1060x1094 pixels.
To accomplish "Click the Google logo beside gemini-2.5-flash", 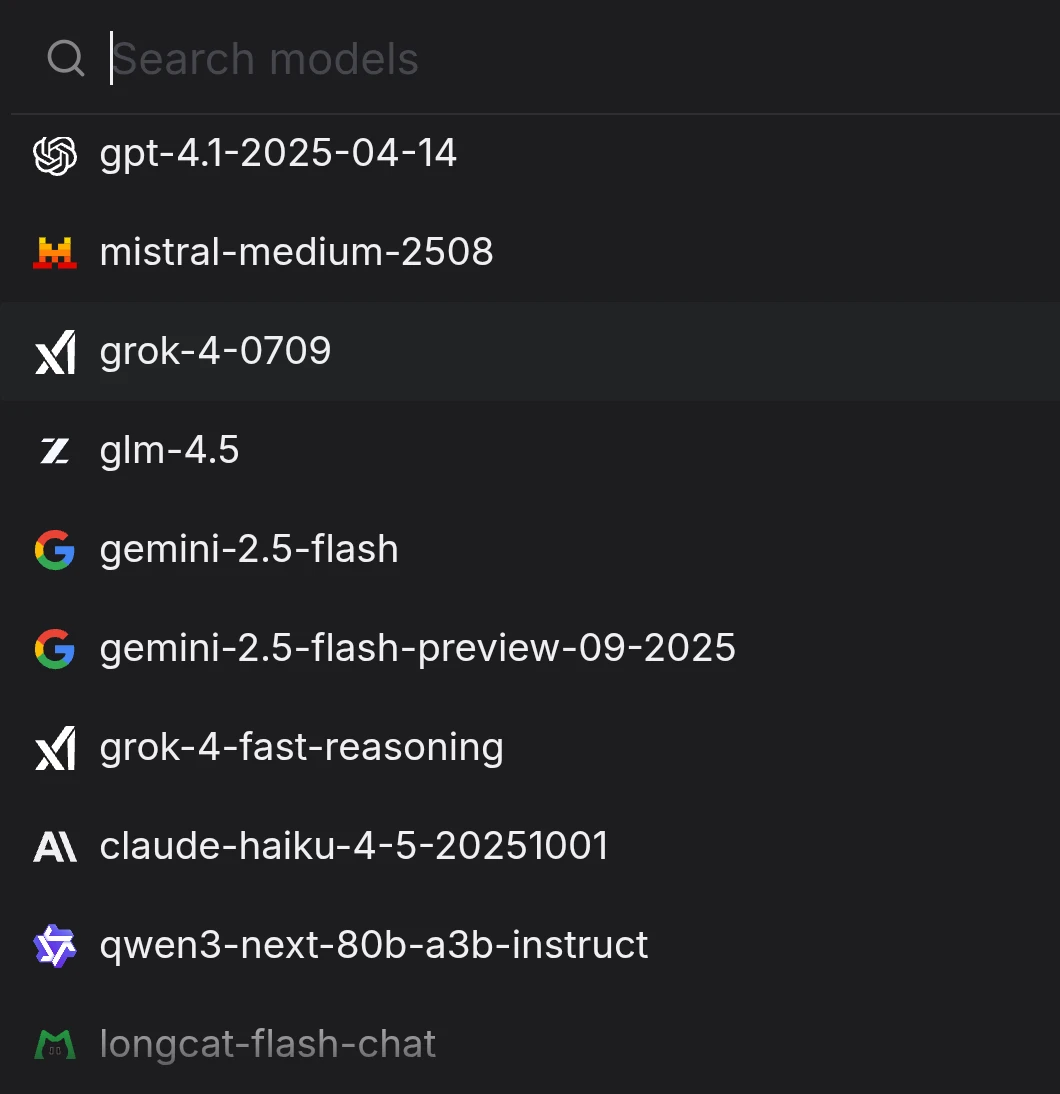I will (x=55, y=550).
